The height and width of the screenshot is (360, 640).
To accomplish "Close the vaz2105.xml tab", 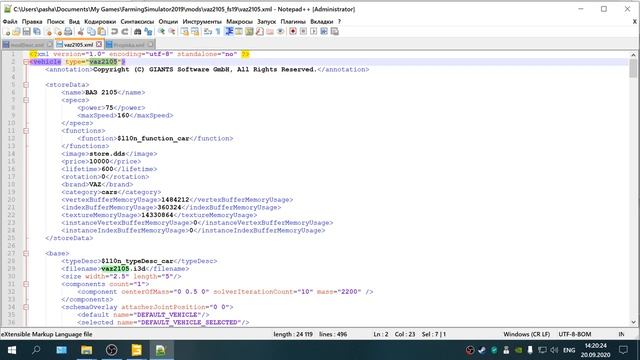I will [99, 44].
